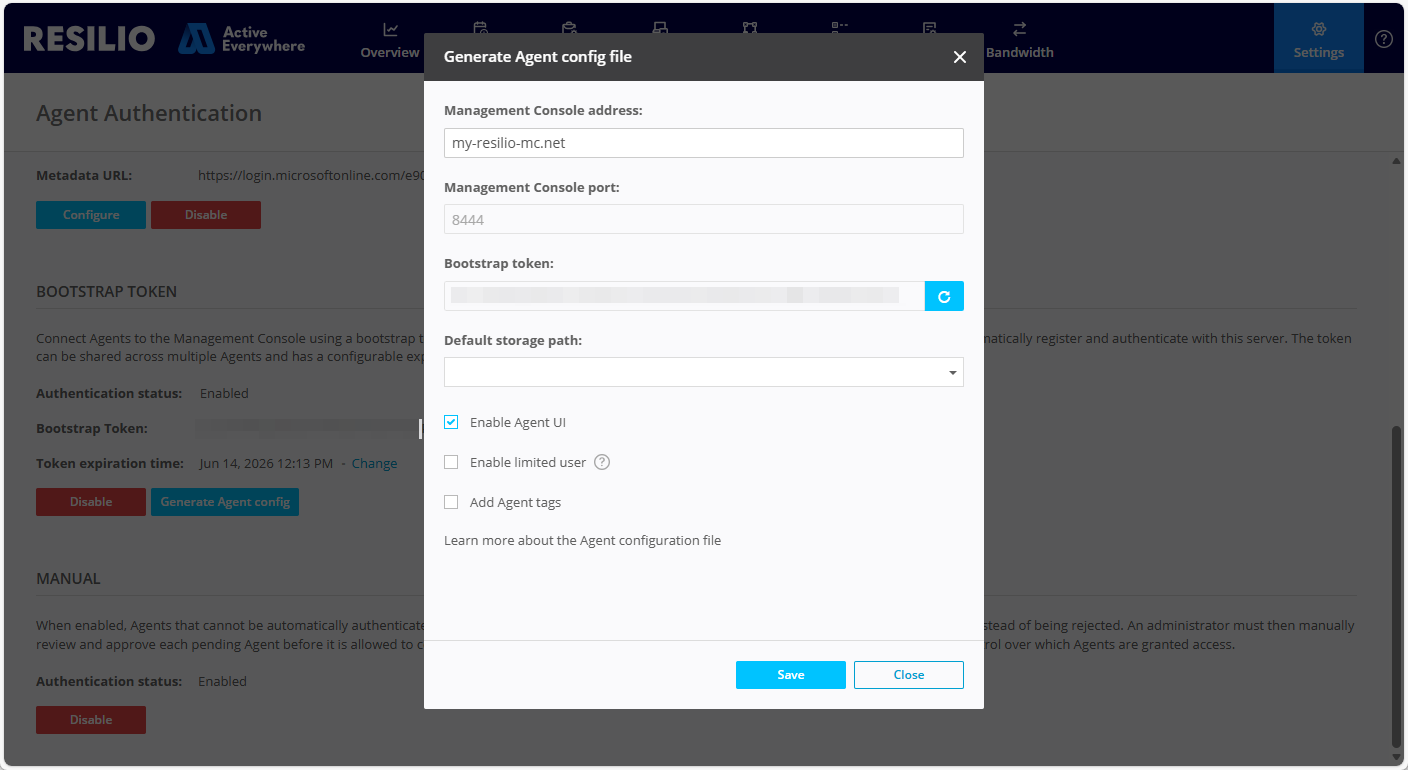Close the Generate Agent config dialog
The height and width of the screenshot is (770, 1408).
[x=960, y=57]
